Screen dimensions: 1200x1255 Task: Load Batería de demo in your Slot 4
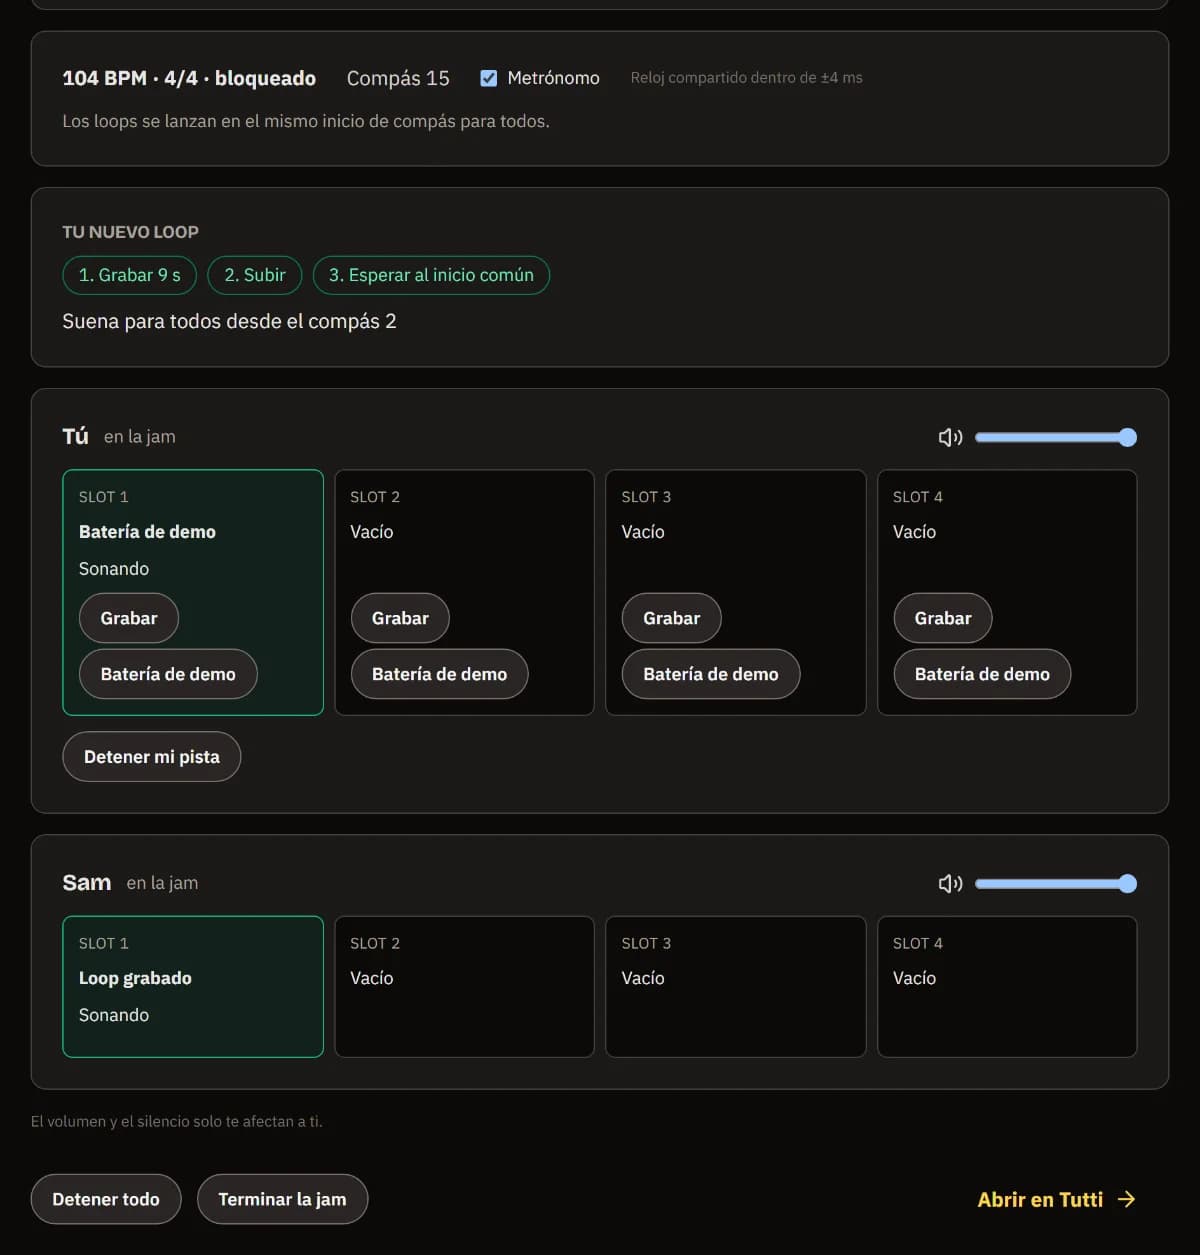coord(982,674)
